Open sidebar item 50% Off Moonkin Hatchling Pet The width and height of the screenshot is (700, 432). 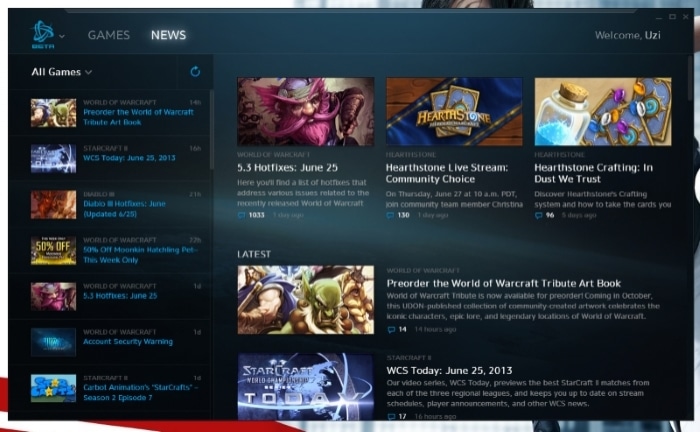pyautogui.click(x=140, y=254)
